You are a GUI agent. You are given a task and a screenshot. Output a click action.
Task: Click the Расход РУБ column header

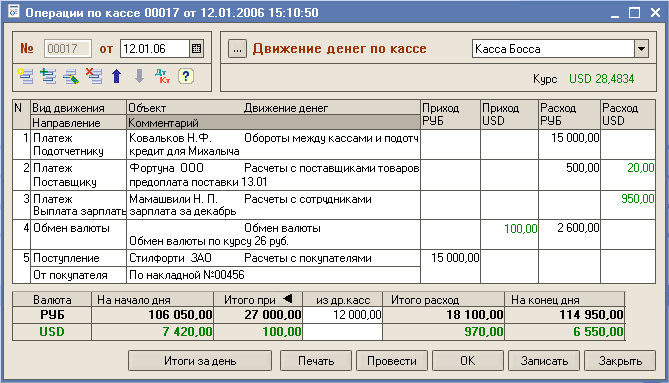pos(570,115)
